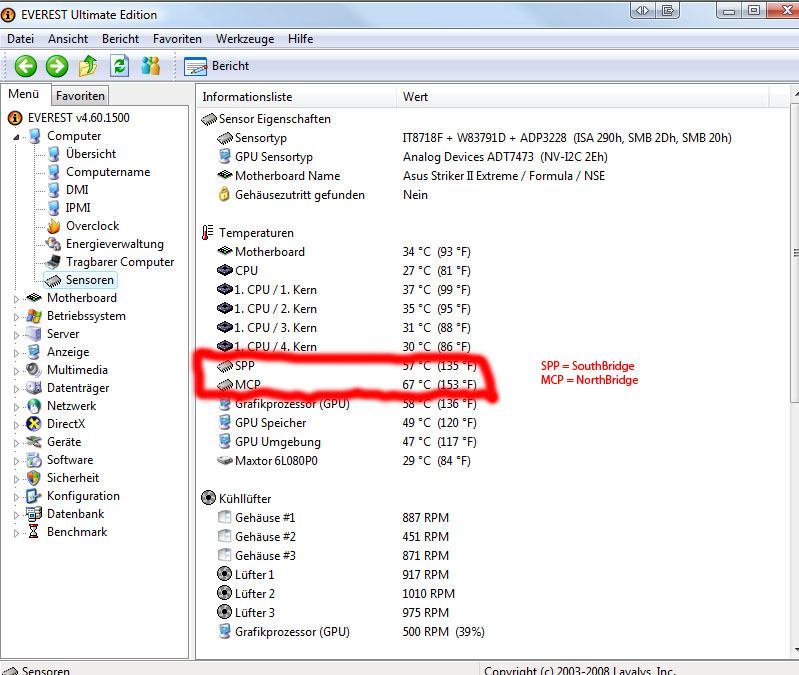The width and height of the screenshot is (799, 675).
Task: Click the Multimedia speaker icon
Action: pyautogui.click(x=34, y=369)
